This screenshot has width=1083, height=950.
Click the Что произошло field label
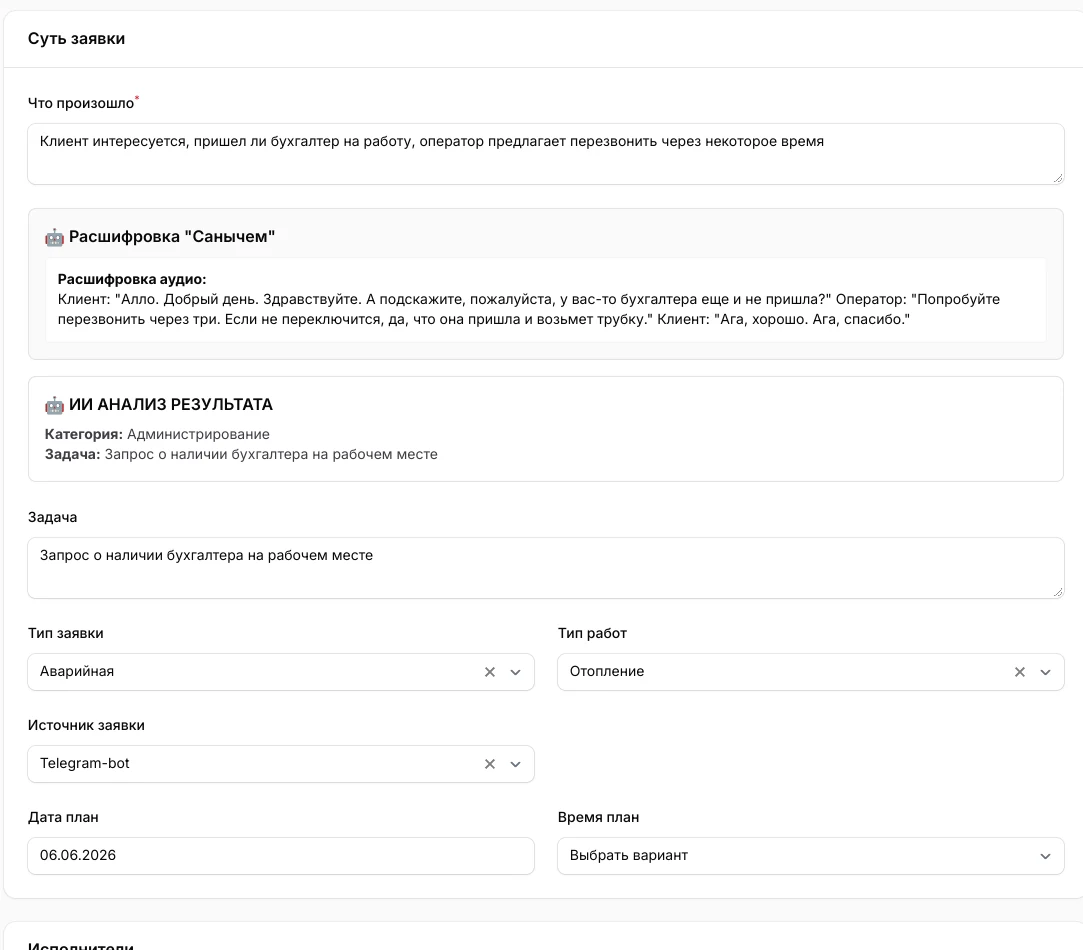click(81, 103)
